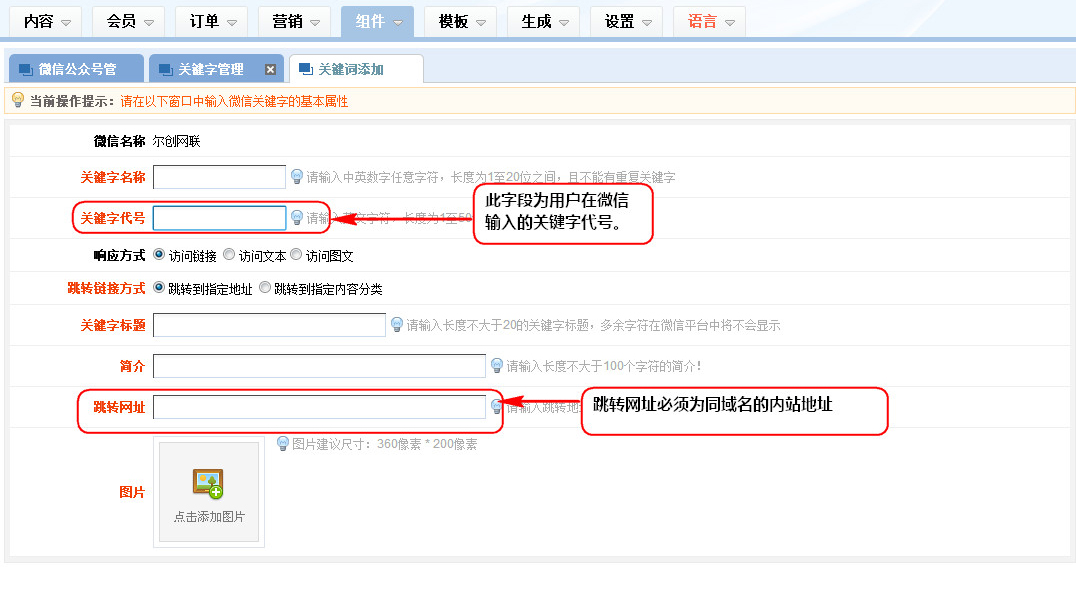The height and width of the screenshot is (604, 1076).
Task: Select the 访问链接 radio button
Action: (159, 255)
